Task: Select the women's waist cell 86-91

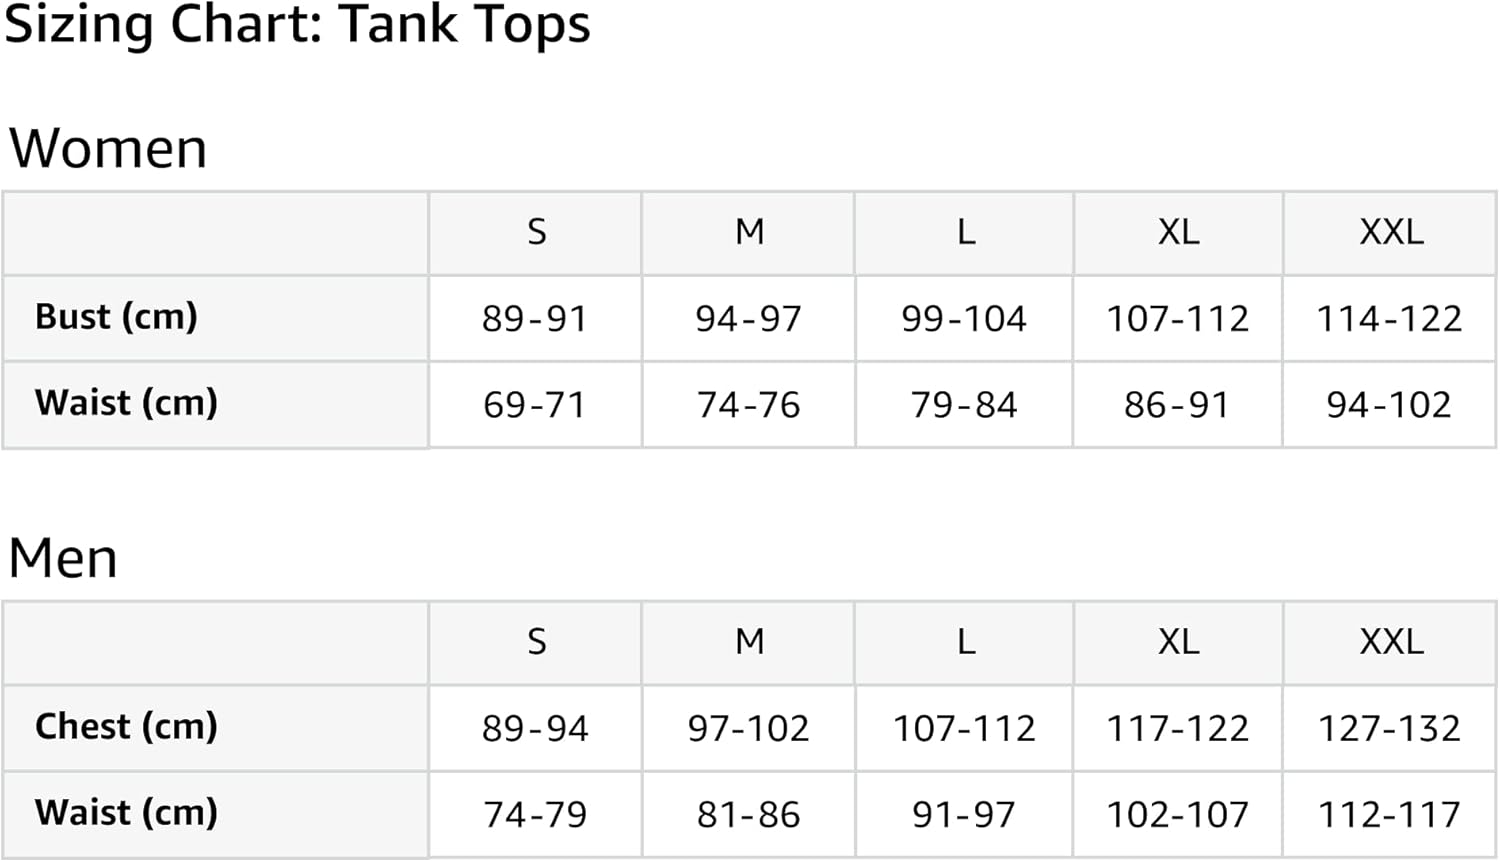Action: coord(1176,405)
